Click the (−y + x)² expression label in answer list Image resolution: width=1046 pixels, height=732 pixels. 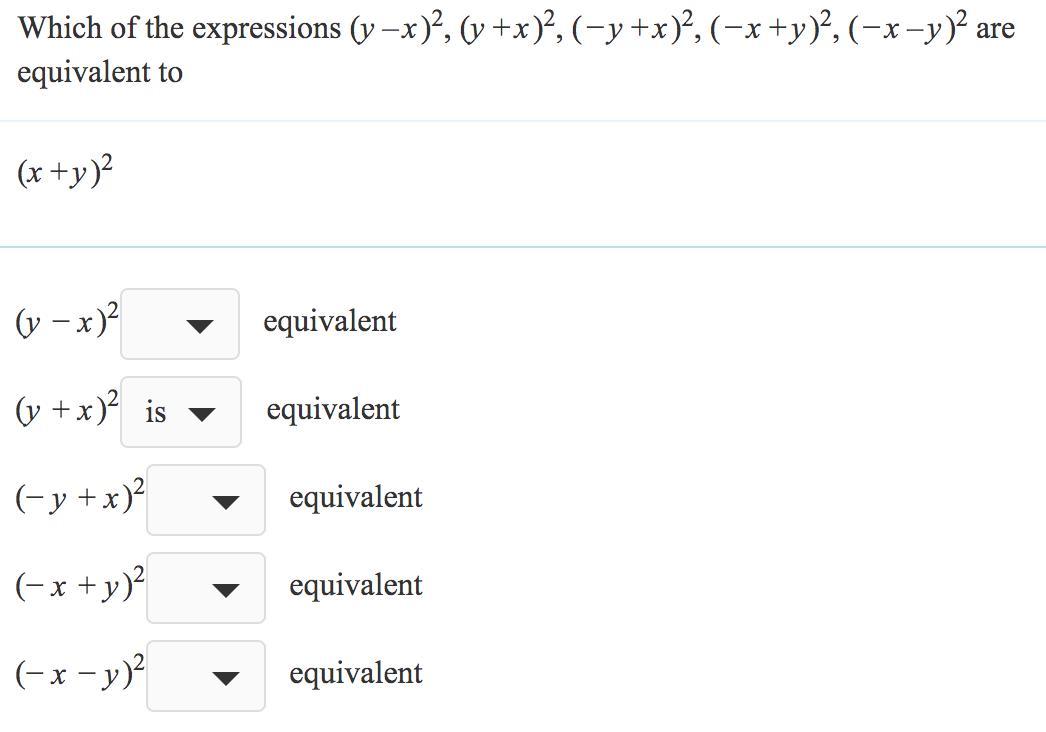[x=80, y=498]
